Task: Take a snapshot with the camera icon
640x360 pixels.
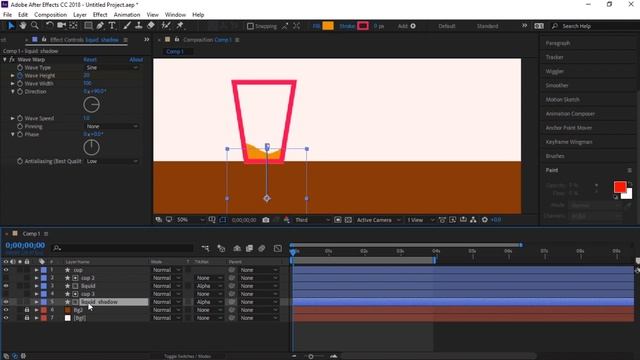Action: [x=266, y=220]
